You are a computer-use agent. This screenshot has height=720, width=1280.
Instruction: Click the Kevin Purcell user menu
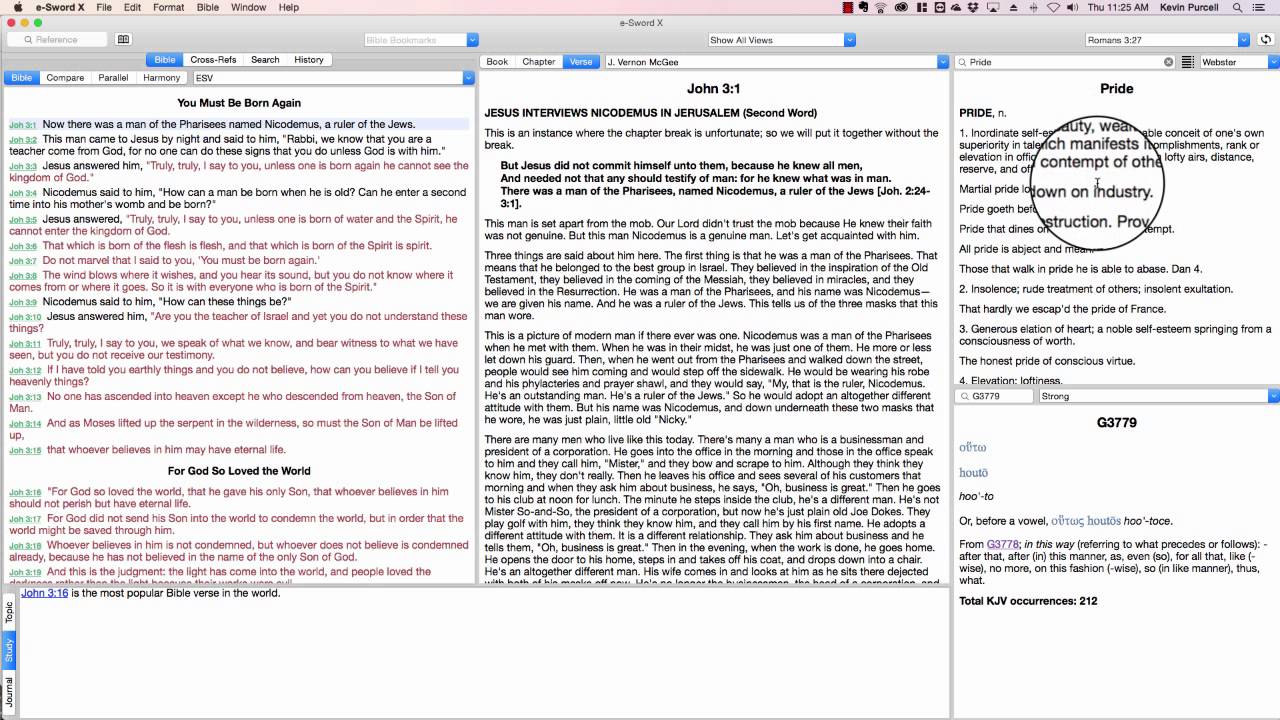[1189, 7]
